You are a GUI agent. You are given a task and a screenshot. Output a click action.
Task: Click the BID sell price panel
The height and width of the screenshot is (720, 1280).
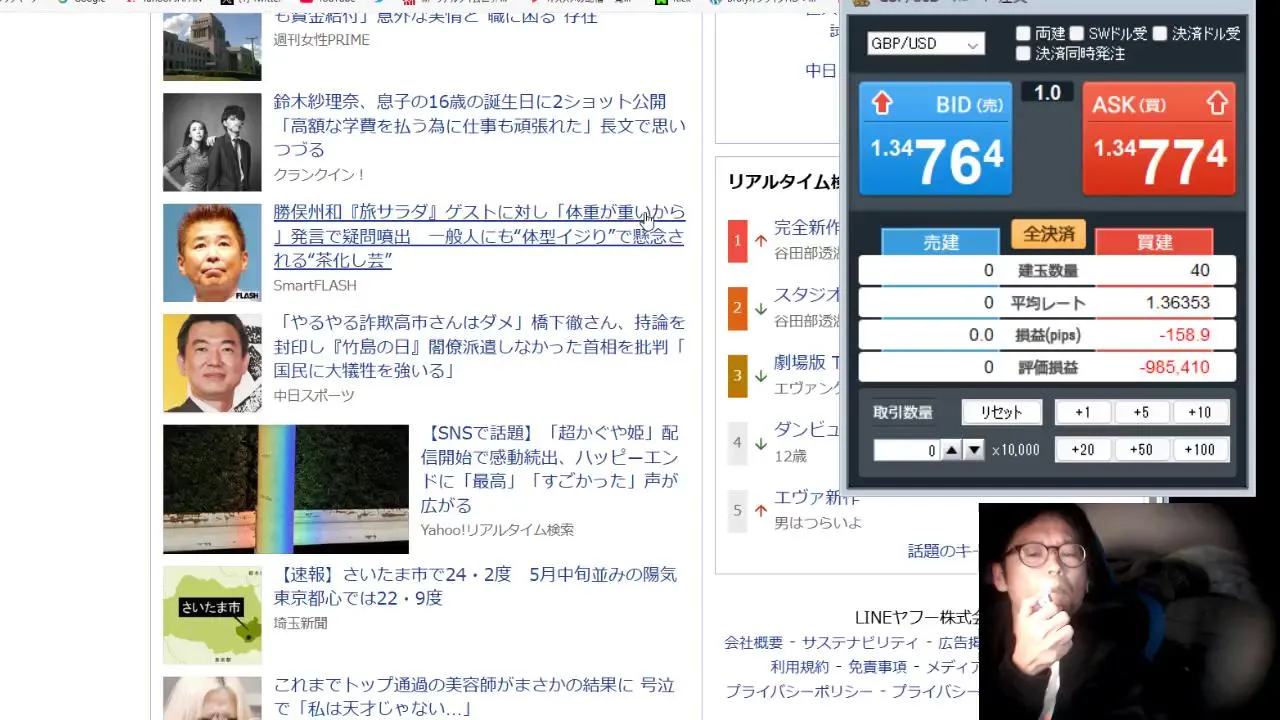(935, 138)
